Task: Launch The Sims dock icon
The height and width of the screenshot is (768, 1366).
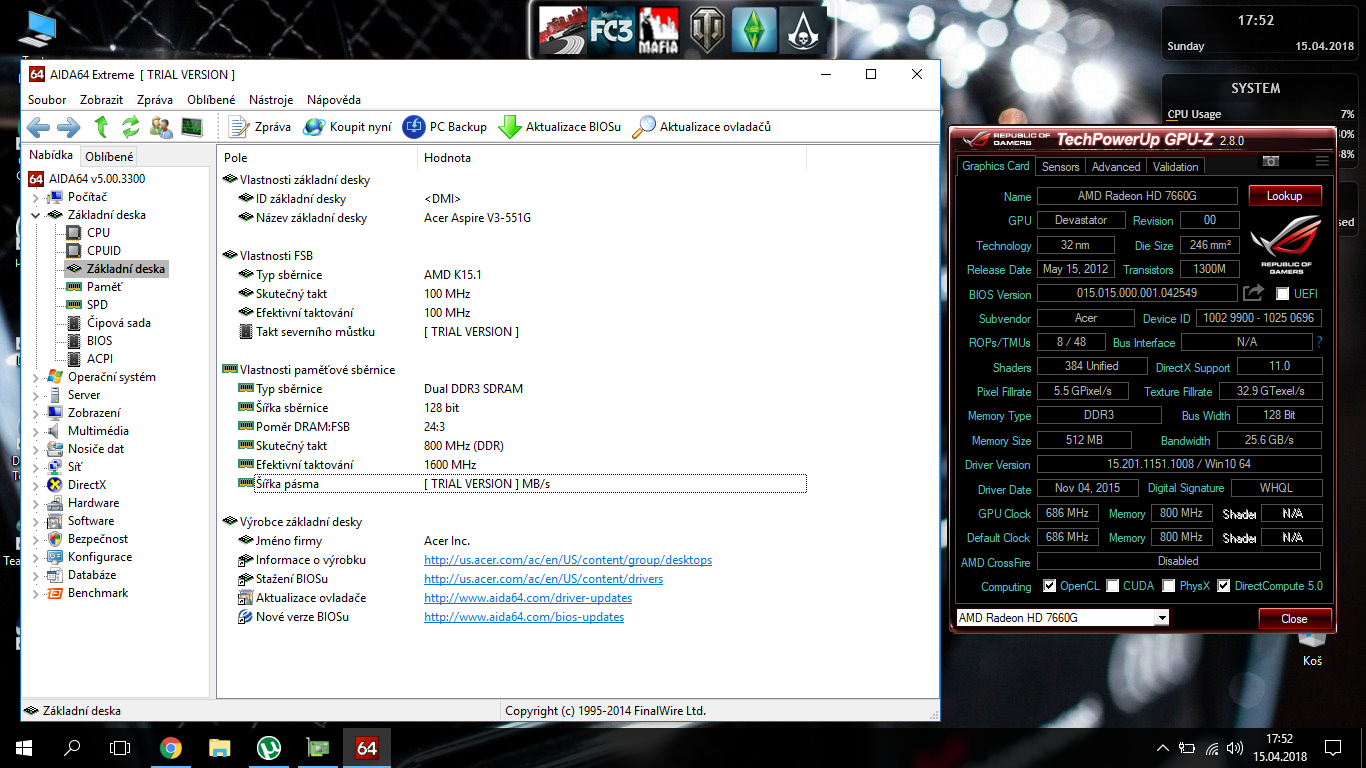Action: click(754, 30)
